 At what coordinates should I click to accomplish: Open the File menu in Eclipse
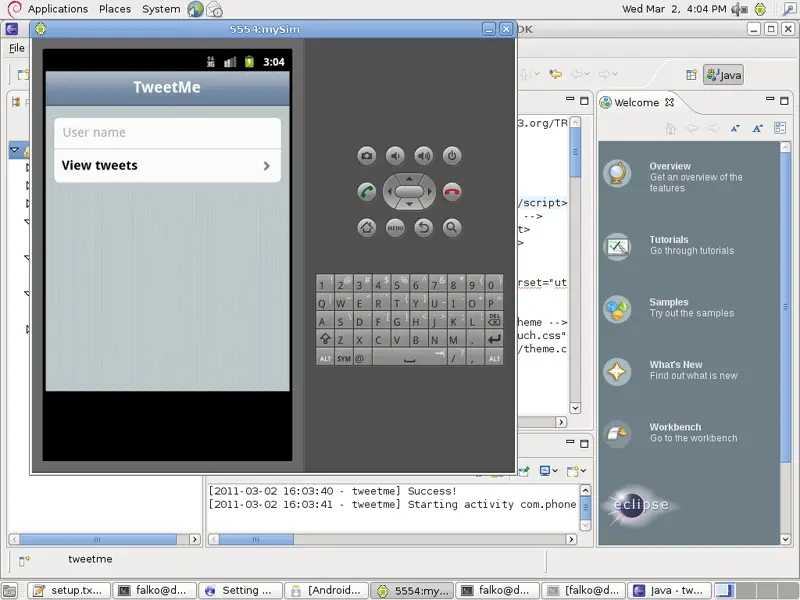[x=17, y=48]
